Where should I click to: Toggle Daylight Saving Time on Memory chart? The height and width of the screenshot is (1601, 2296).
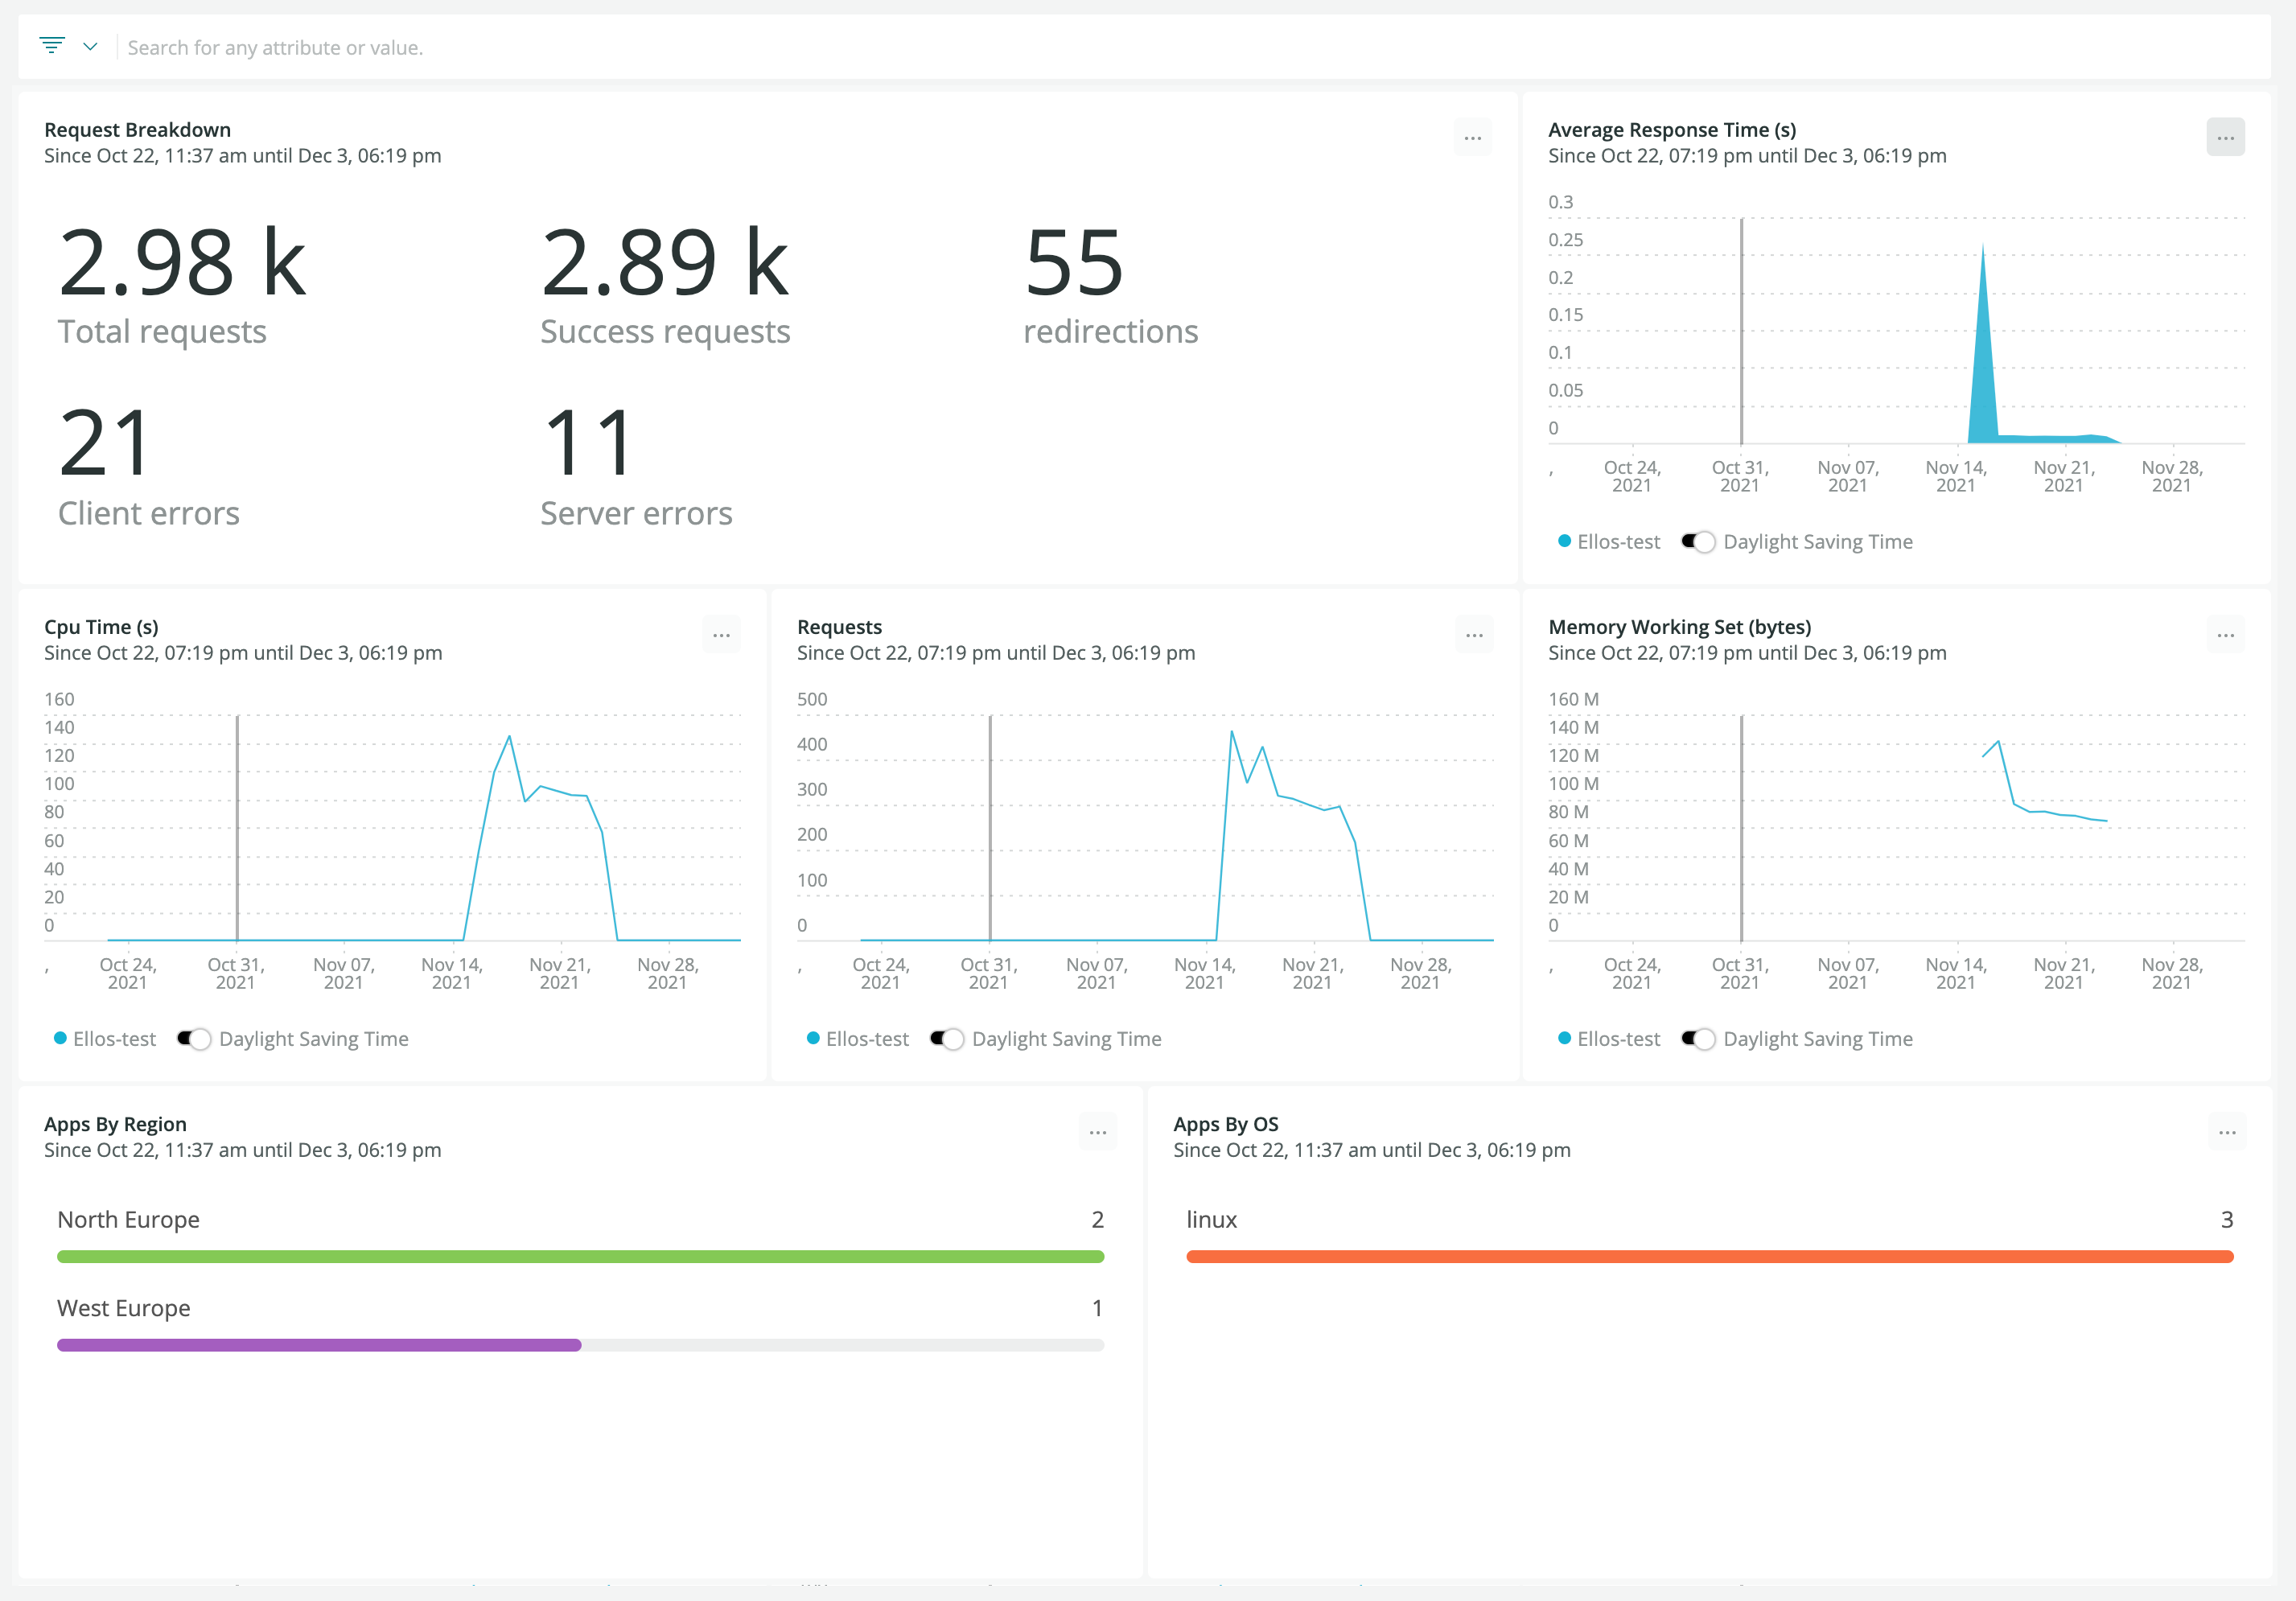1698,1039
